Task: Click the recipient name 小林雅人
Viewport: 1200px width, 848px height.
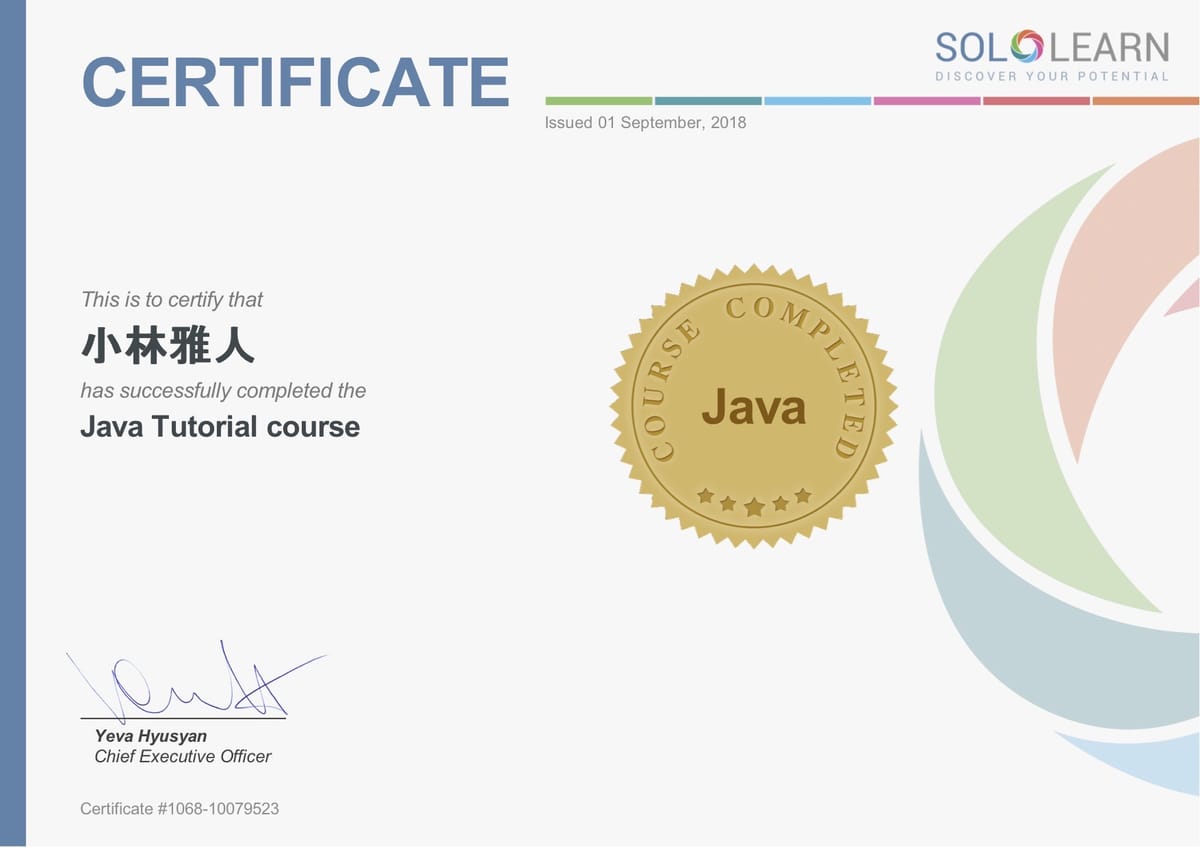Action: [167, 346]
